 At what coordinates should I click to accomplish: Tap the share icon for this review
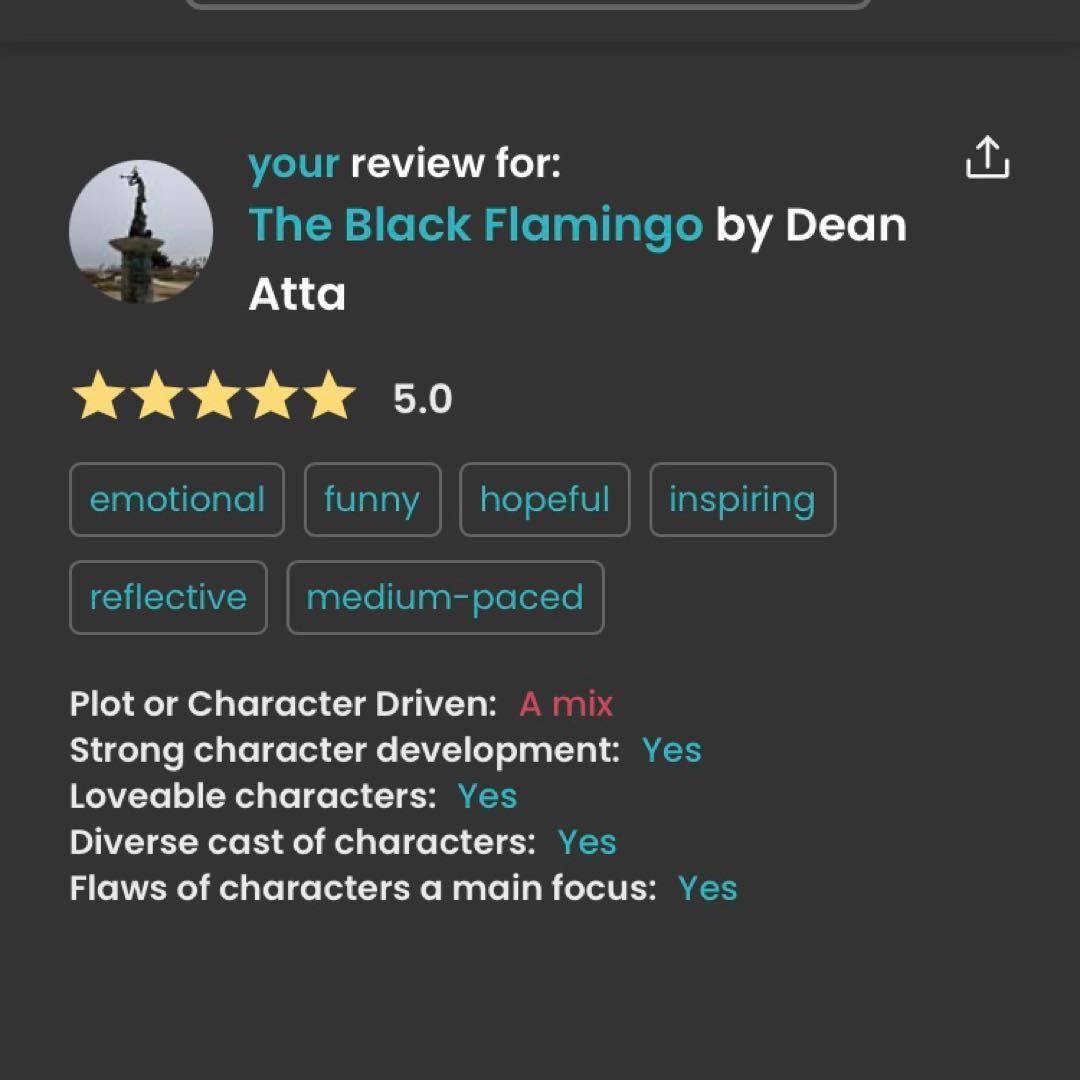click(x=987, y=158)
